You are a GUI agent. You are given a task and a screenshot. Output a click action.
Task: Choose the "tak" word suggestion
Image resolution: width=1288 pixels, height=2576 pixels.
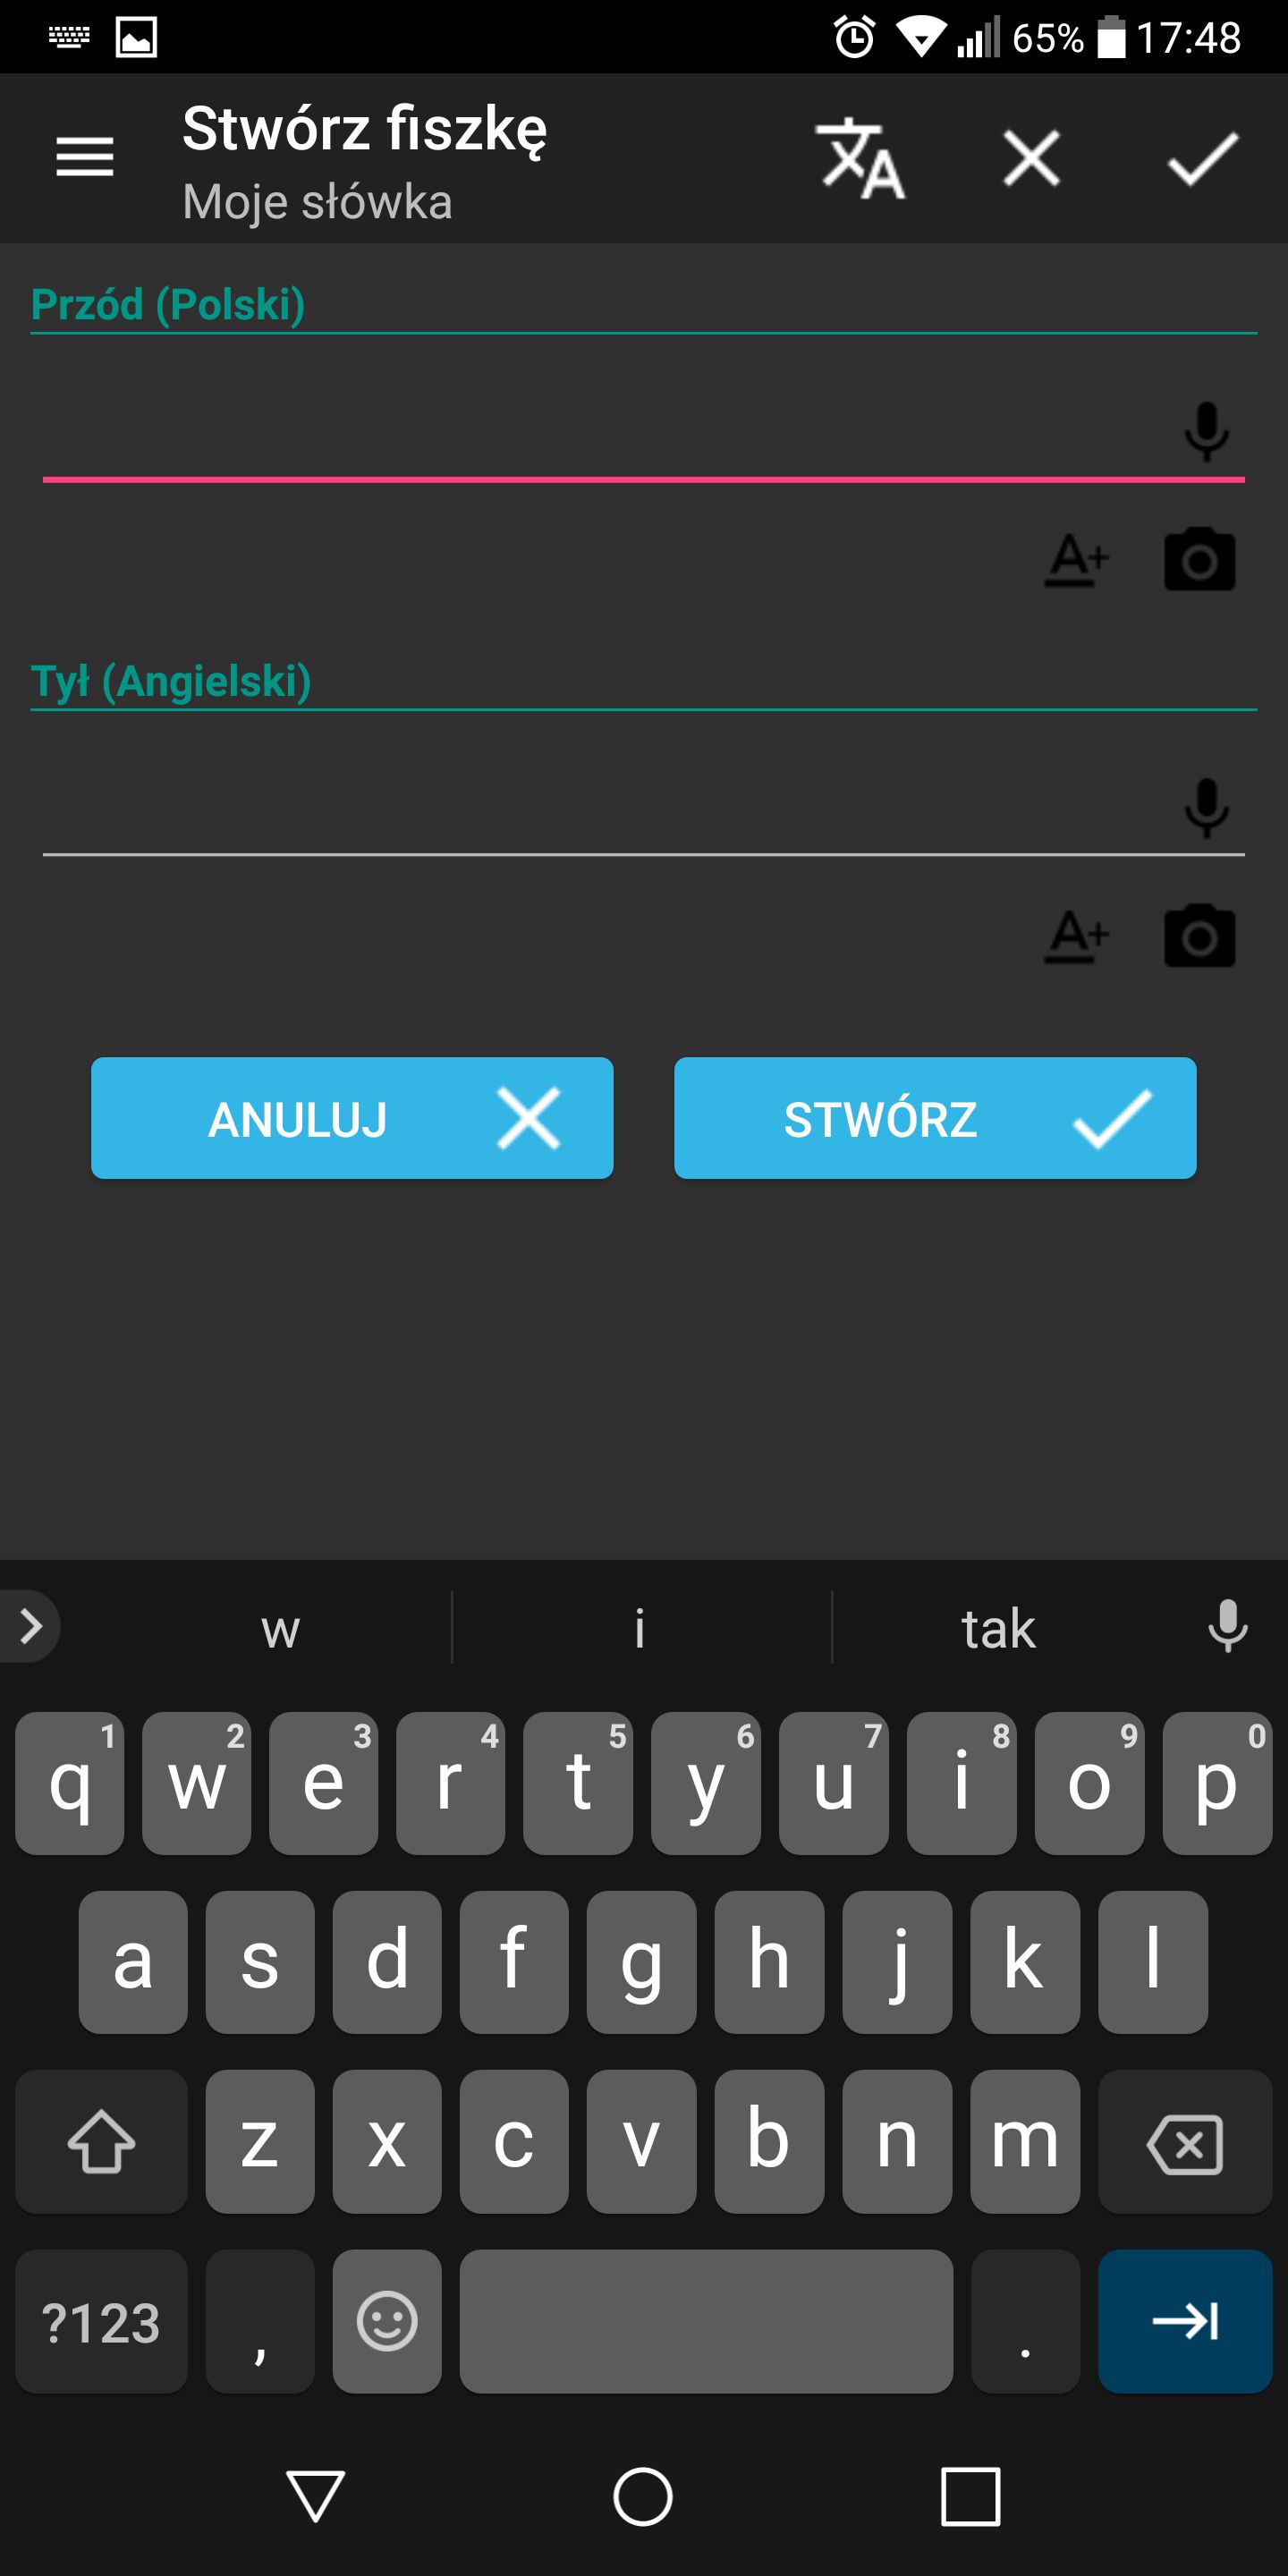point(998,1628)
